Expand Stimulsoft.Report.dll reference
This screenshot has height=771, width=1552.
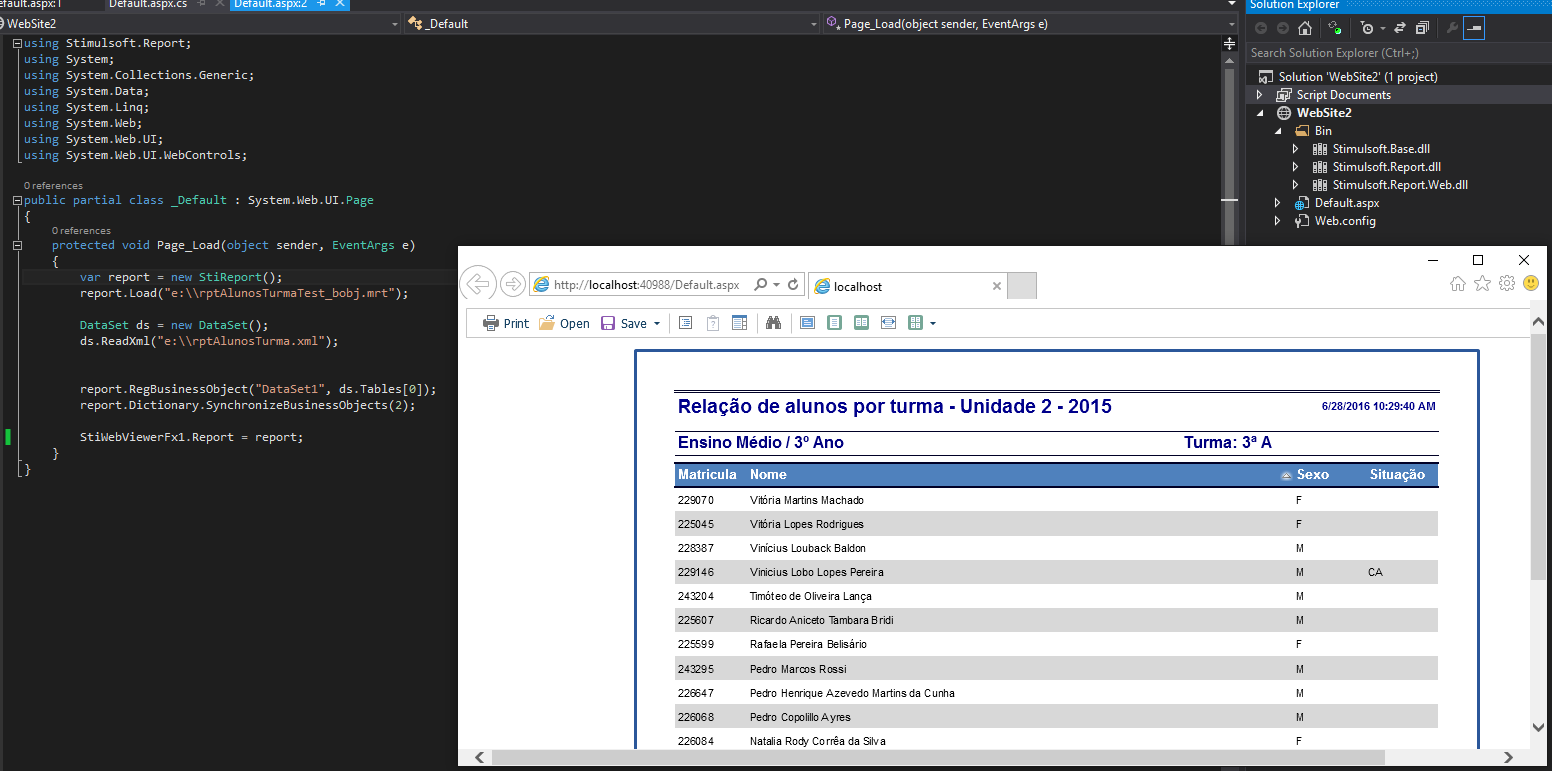click(1296, 167)
